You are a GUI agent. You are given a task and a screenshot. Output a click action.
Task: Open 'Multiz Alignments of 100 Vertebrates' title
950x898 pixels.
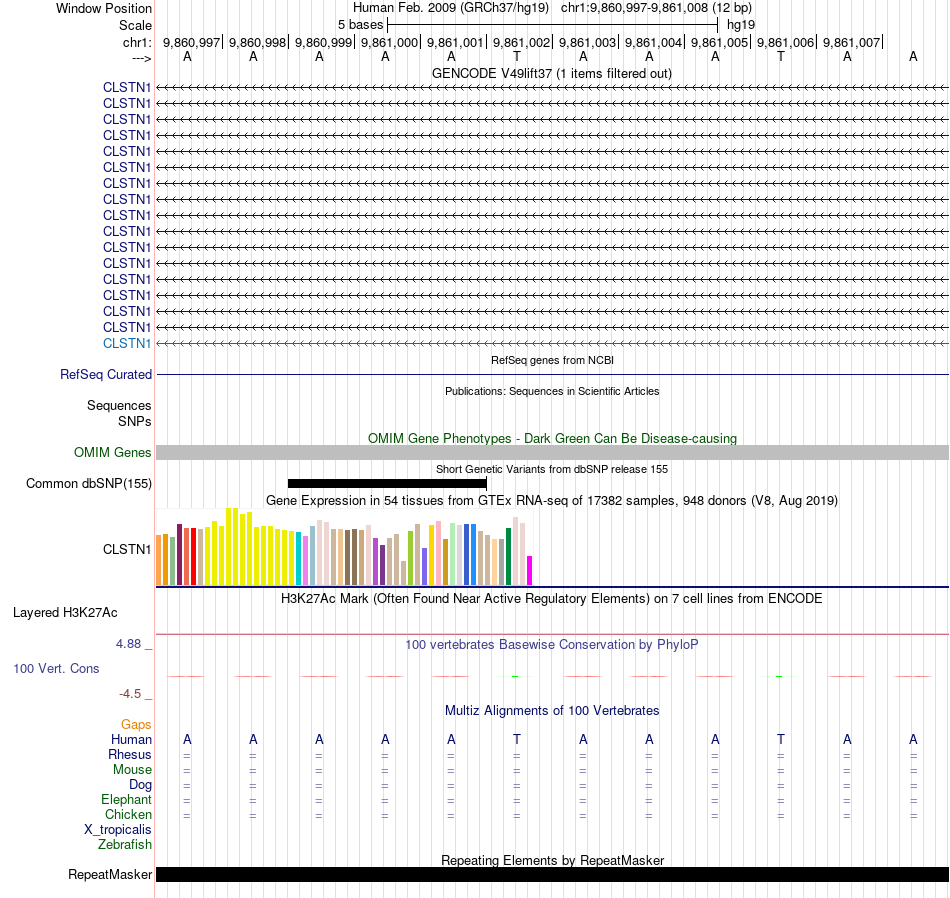(x=552, y=711)
